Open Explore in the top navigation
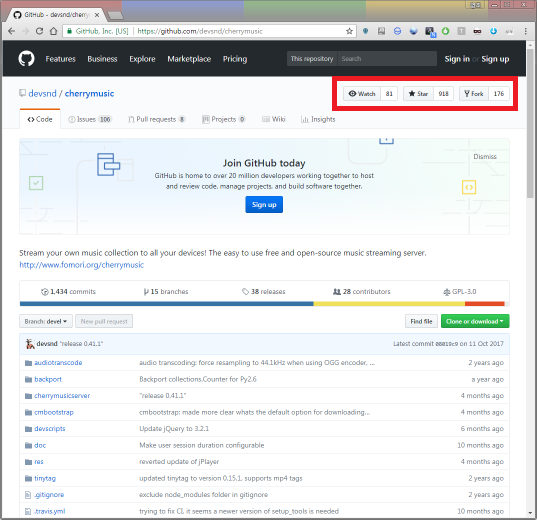537x520 pixels. [x=142, y=59]
